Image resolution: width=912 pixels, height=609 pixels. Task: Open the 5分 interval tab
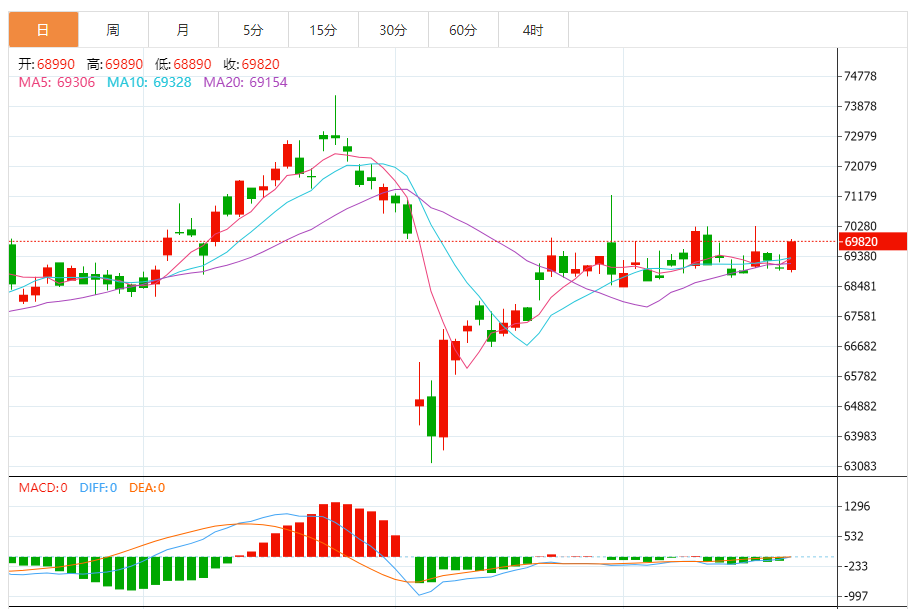(x=253, y=30)
